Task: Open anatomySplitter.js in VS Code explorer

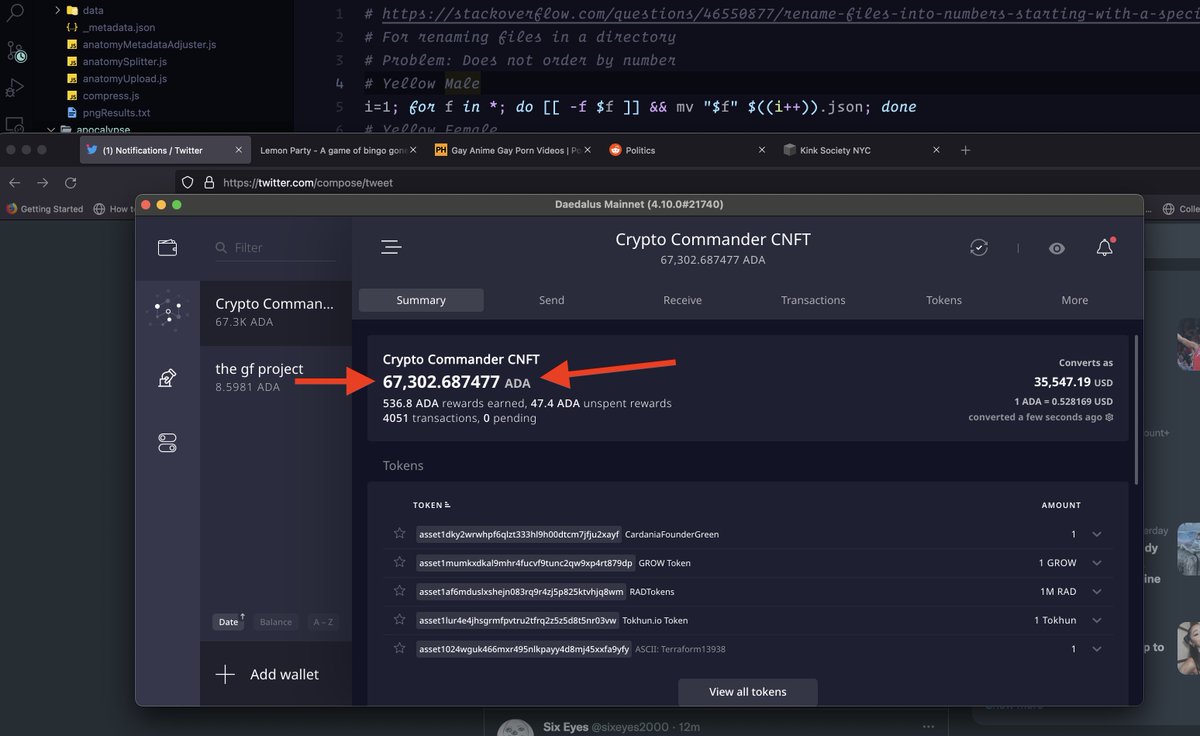Action: point(124,62)
